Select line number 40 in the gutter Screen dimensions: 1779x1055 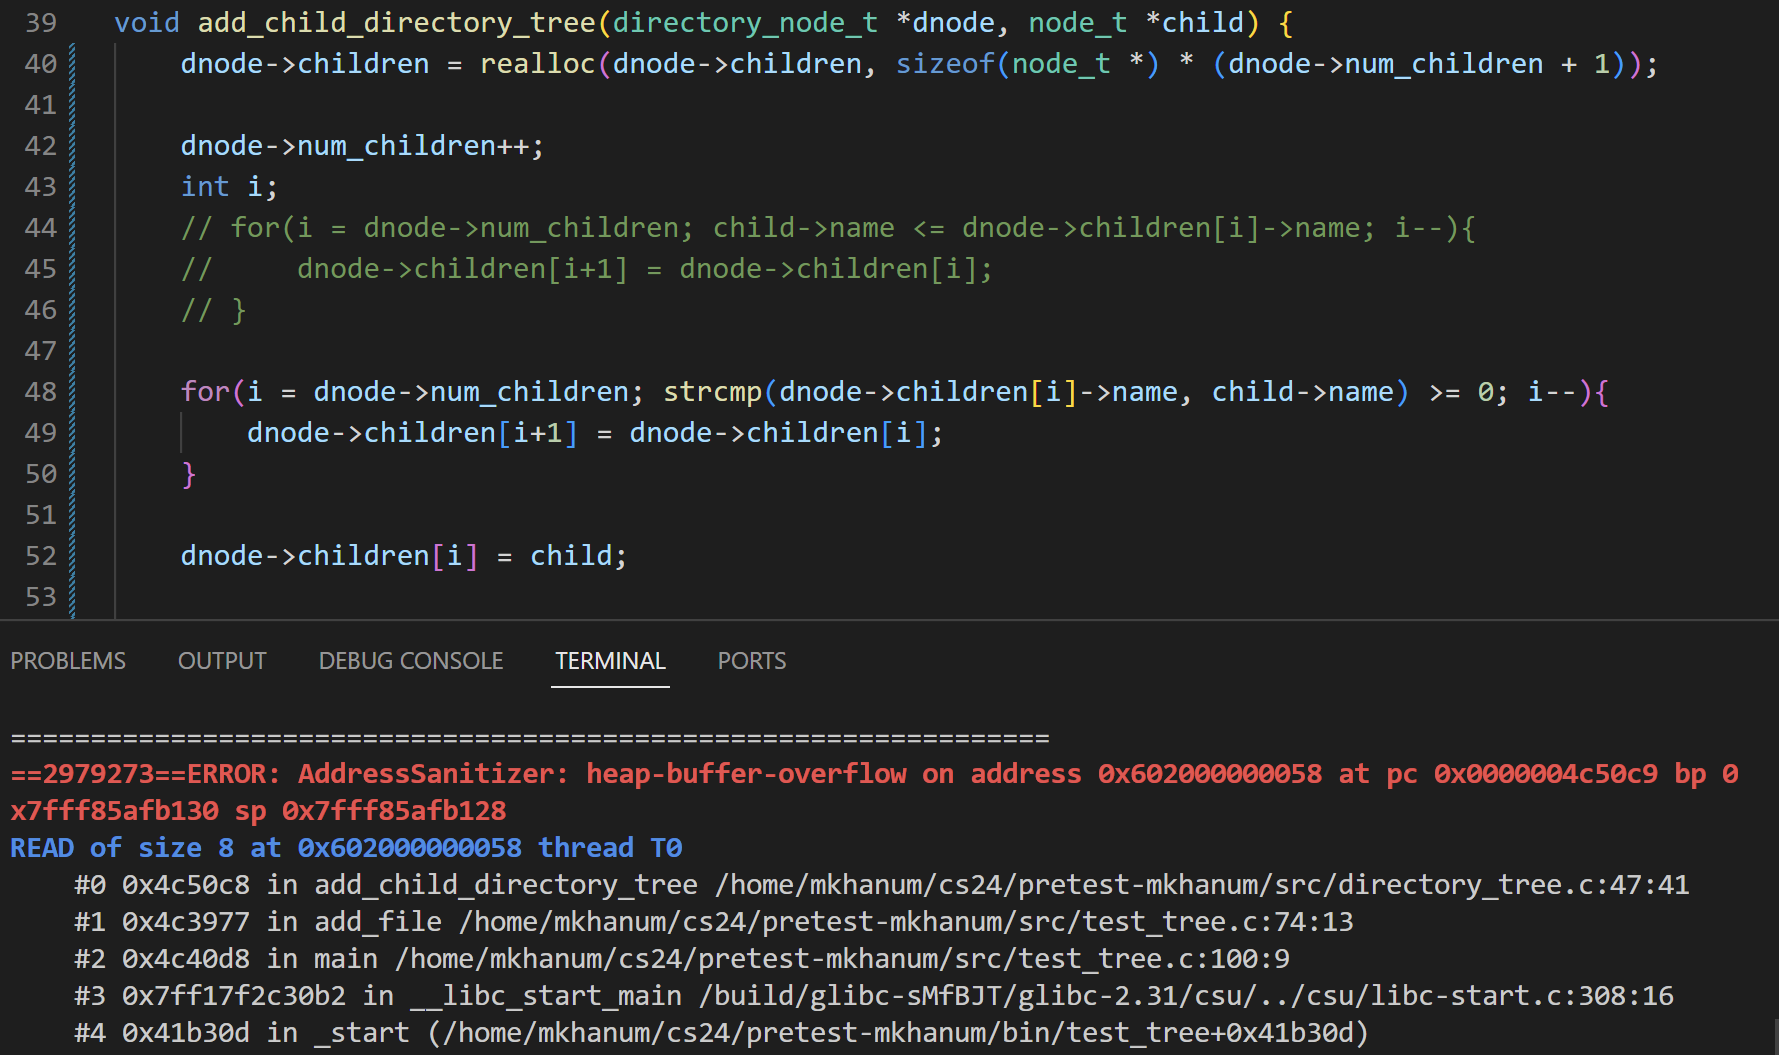[x=41, y=64]
